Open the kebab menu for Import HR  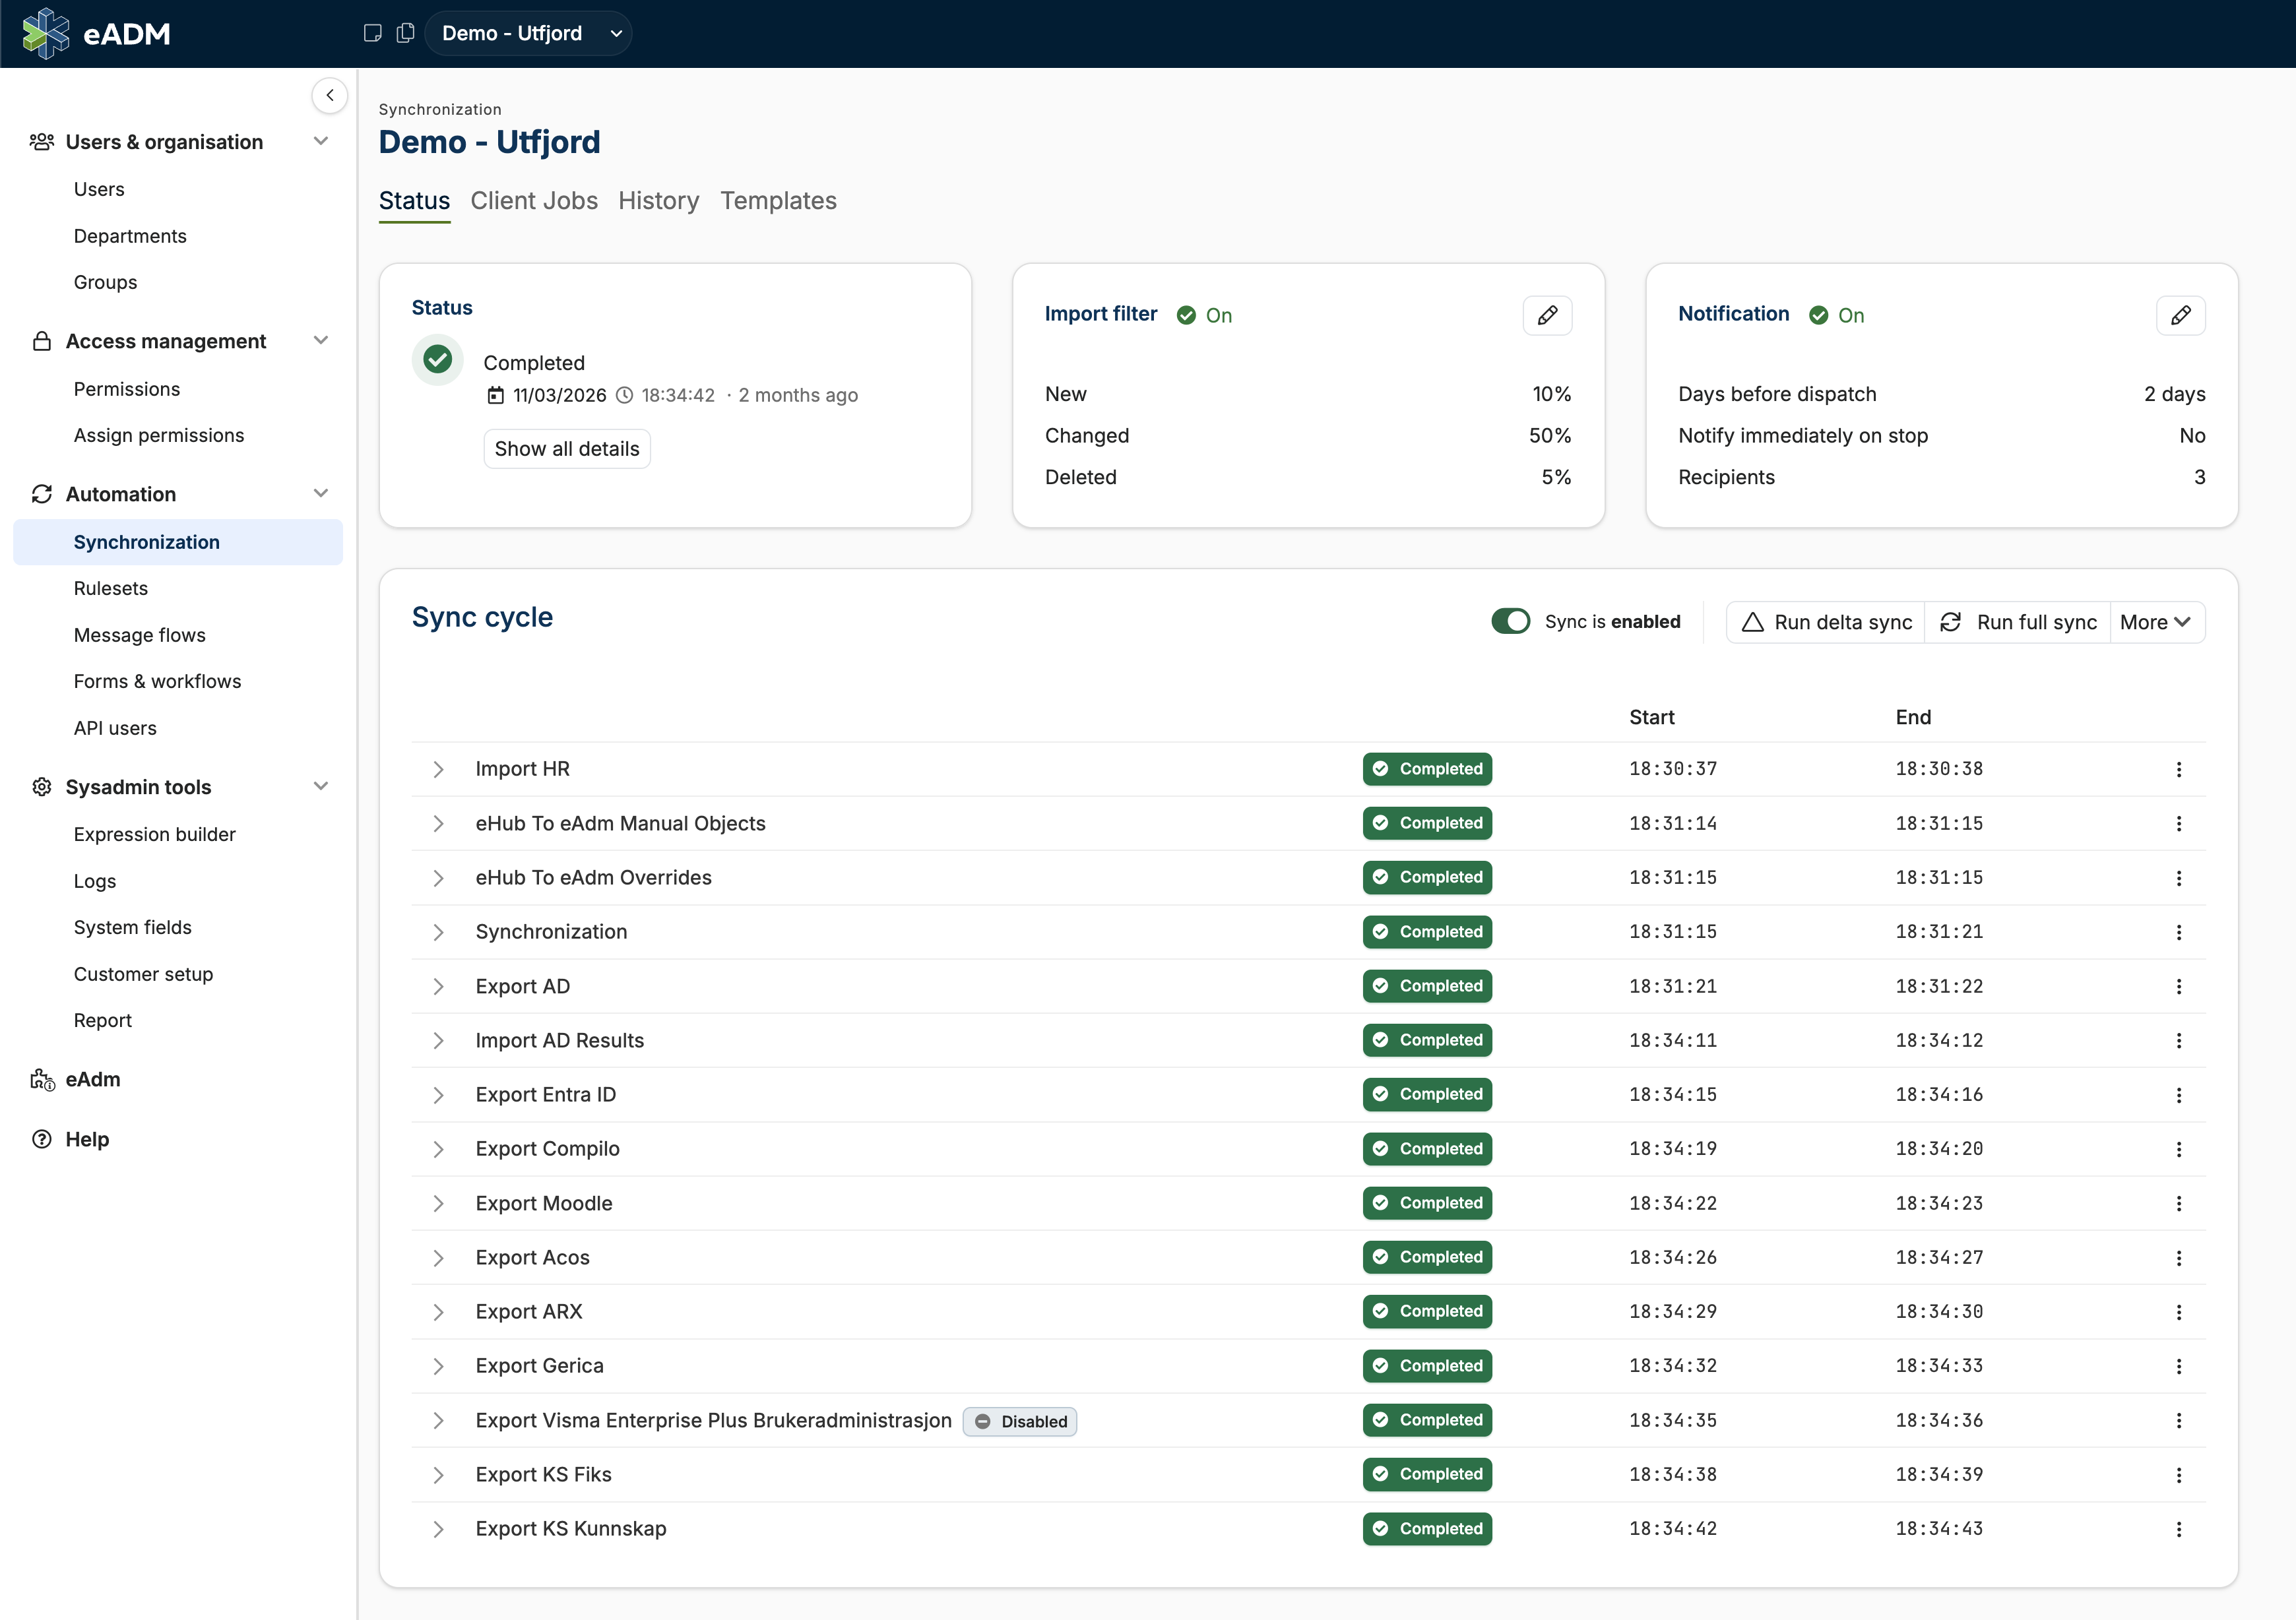tap(2178, 769)
